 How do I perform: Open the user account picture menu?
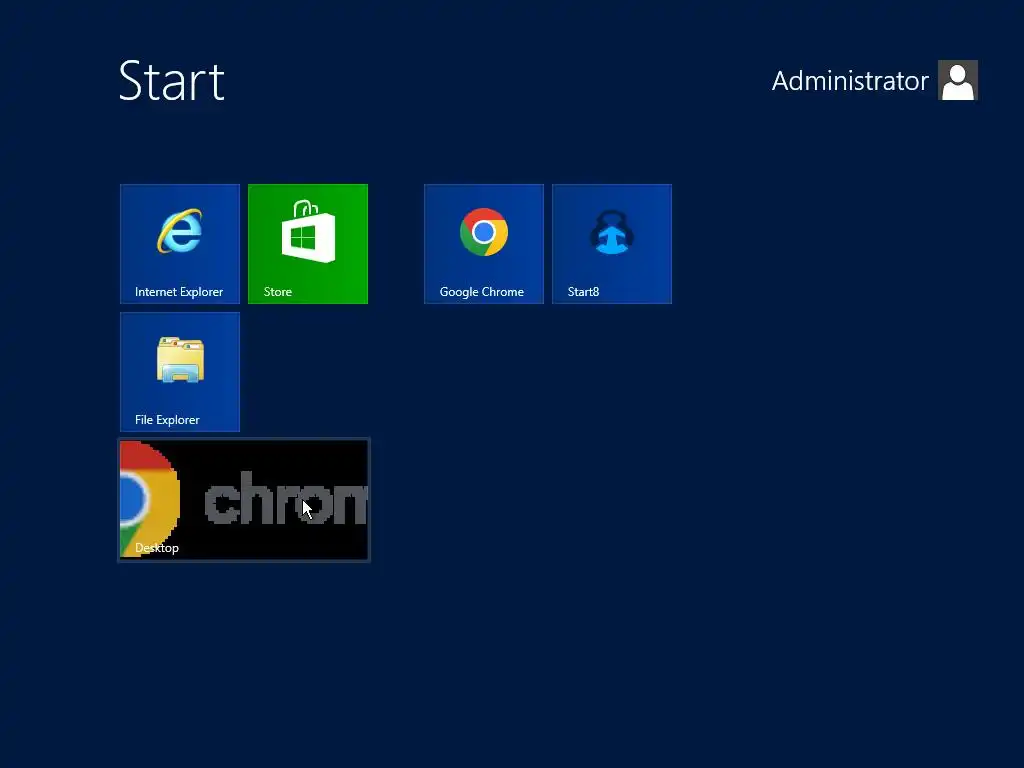(x=957, y=80)
